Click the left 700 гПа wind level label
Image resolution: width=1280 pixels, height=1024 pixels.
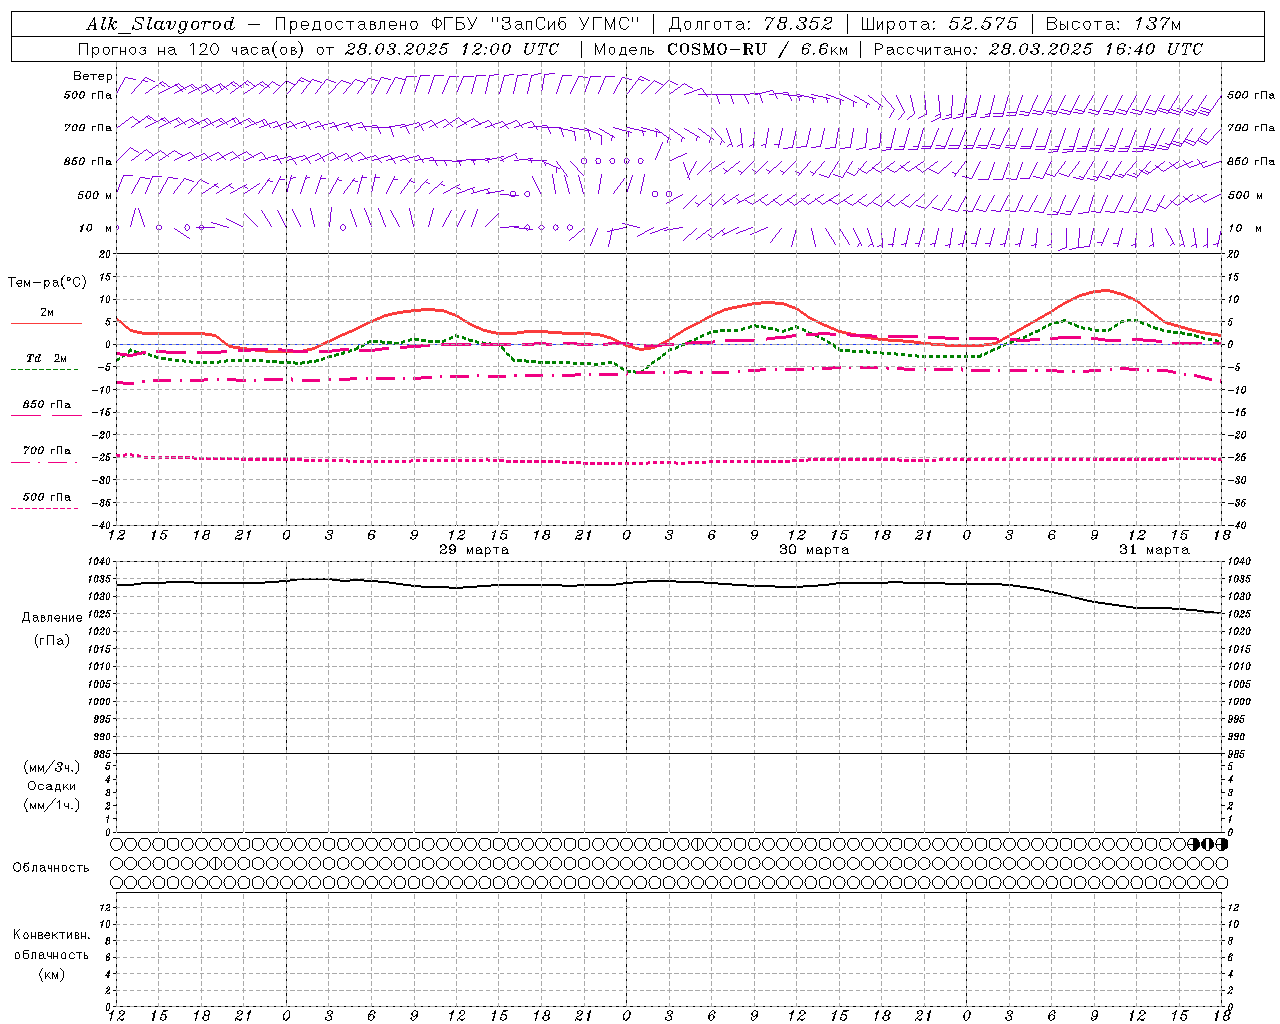[88, 128]
